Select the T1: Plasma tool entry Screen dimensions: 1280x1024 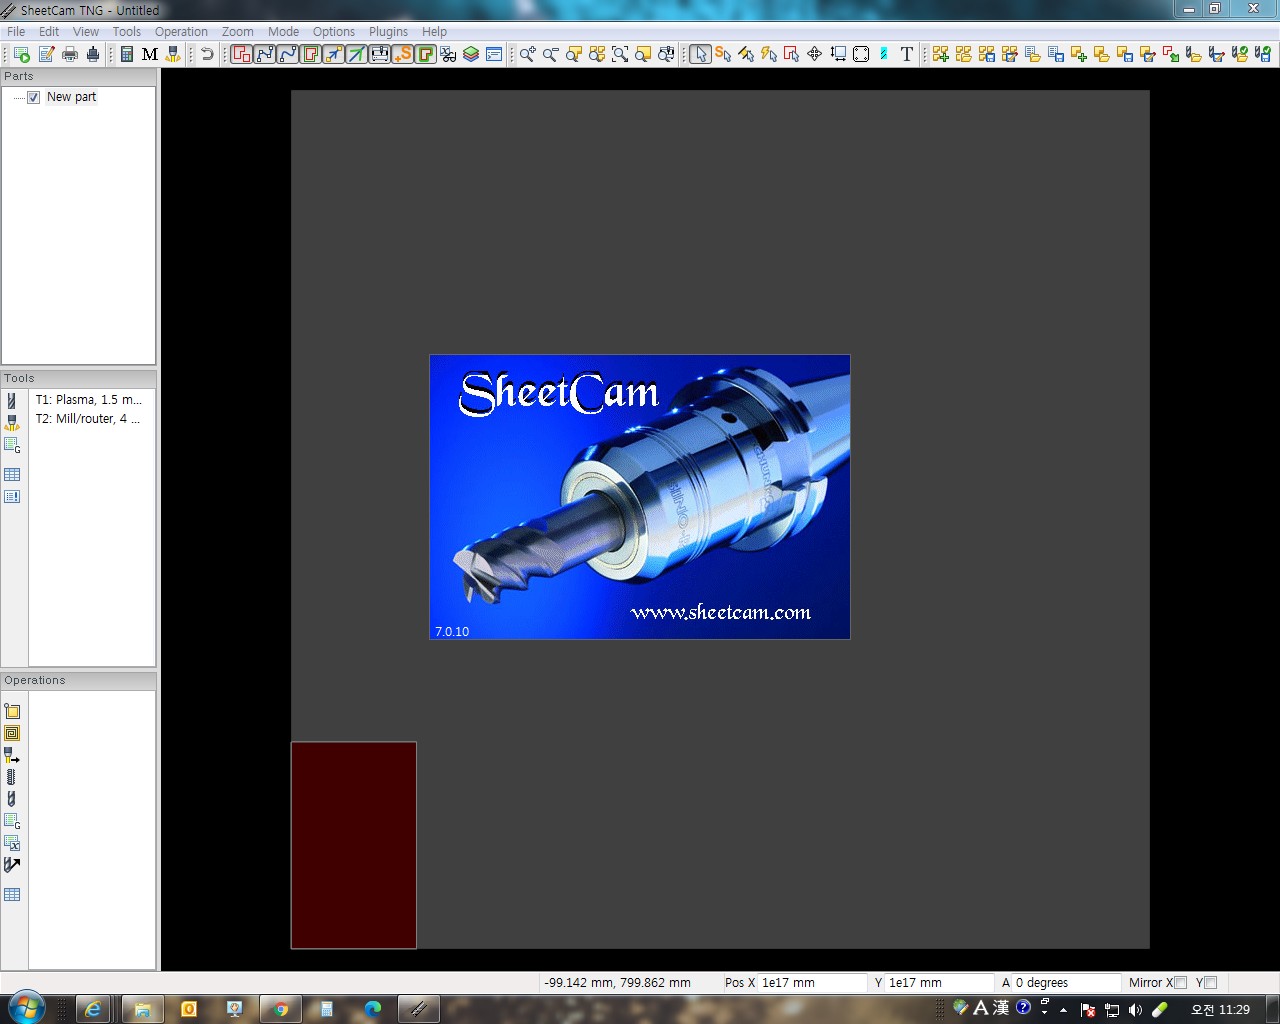click(x=88, y=399)
